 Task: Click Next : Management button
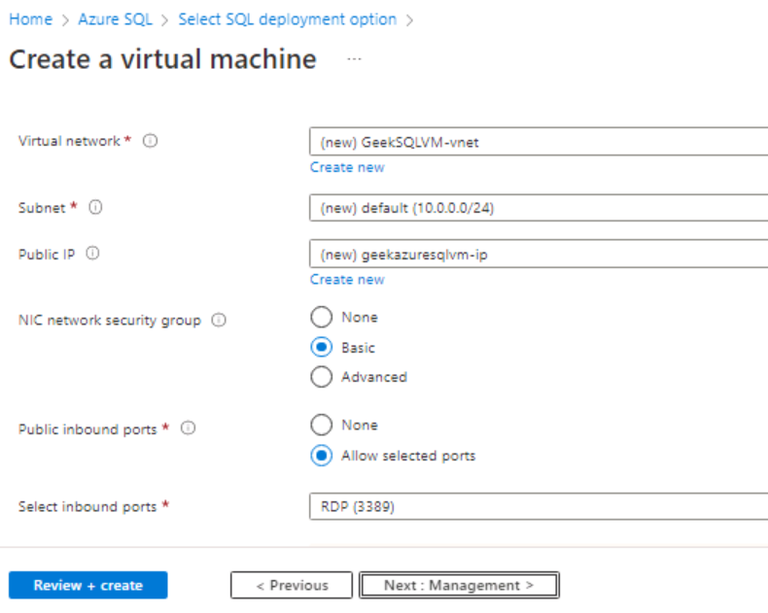(458, 585)
